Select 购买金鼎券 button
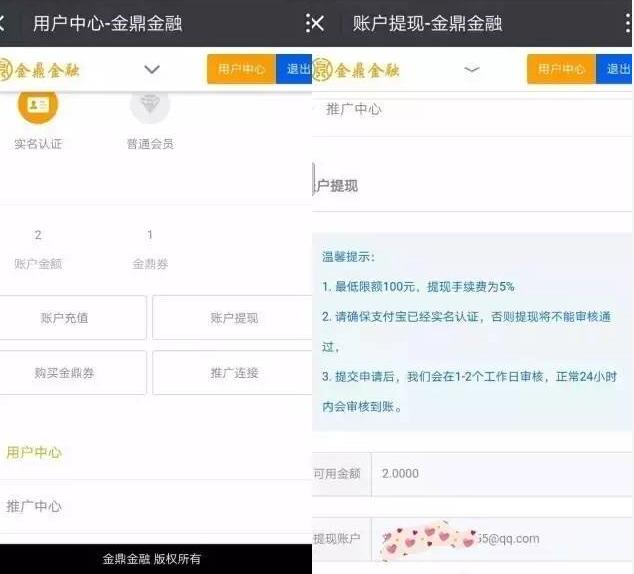The image size is (634, 574). 73,373
